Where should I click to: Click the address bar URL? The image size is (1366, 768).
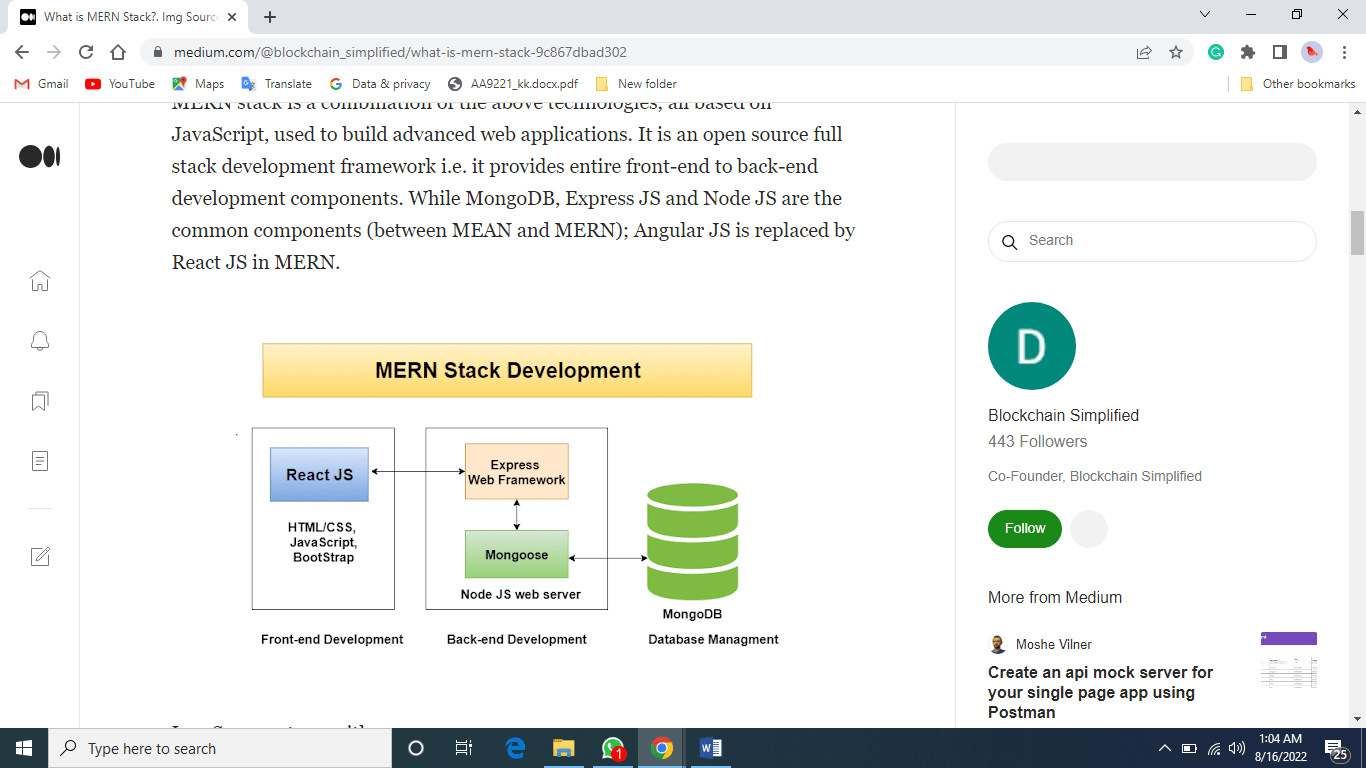click(400, 52)
